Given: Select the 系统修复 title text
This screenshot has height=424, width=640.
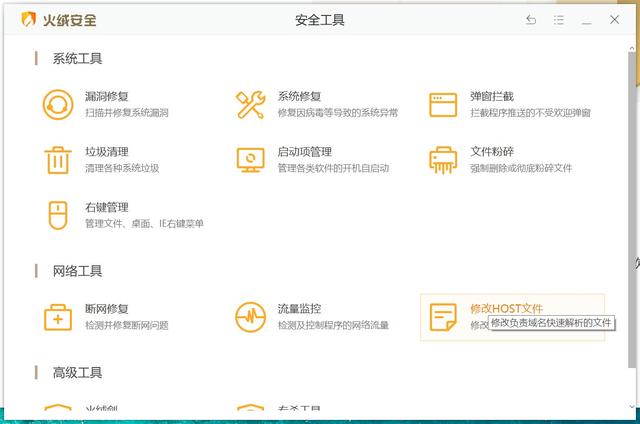Looking at the screenshot, I should (299, 96).
